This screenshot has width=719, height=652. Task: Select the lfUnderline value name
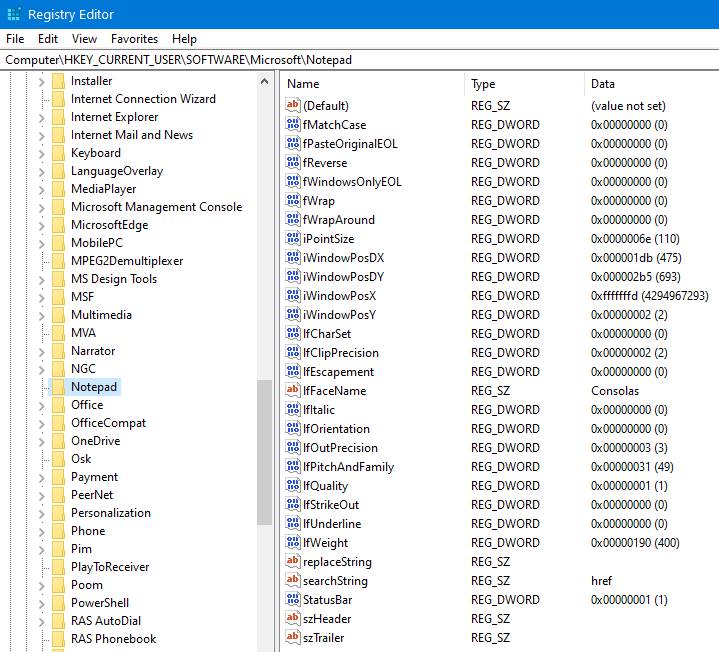[332, 524]
